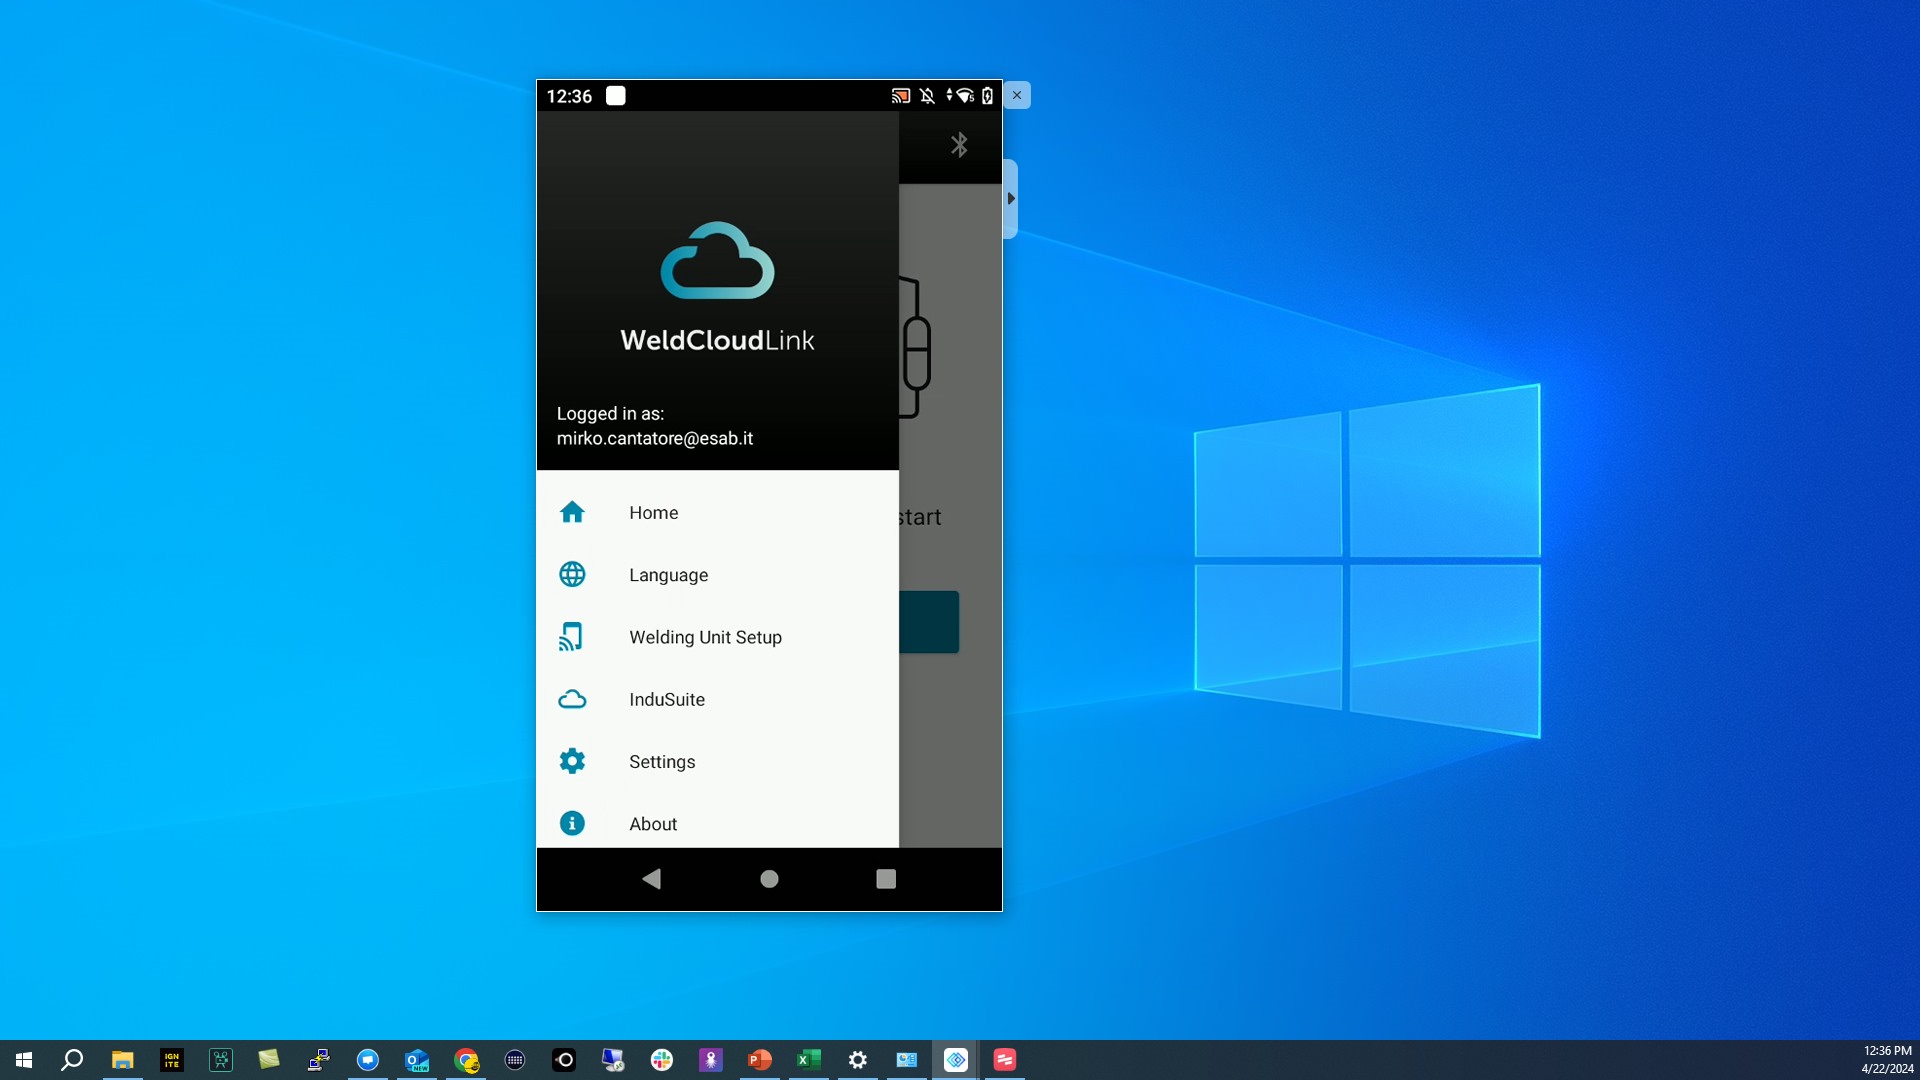The width and height of the screenshot is (1920, 1080).
Task: Click the InduSuite cloud icon
Action: (572, 699)
